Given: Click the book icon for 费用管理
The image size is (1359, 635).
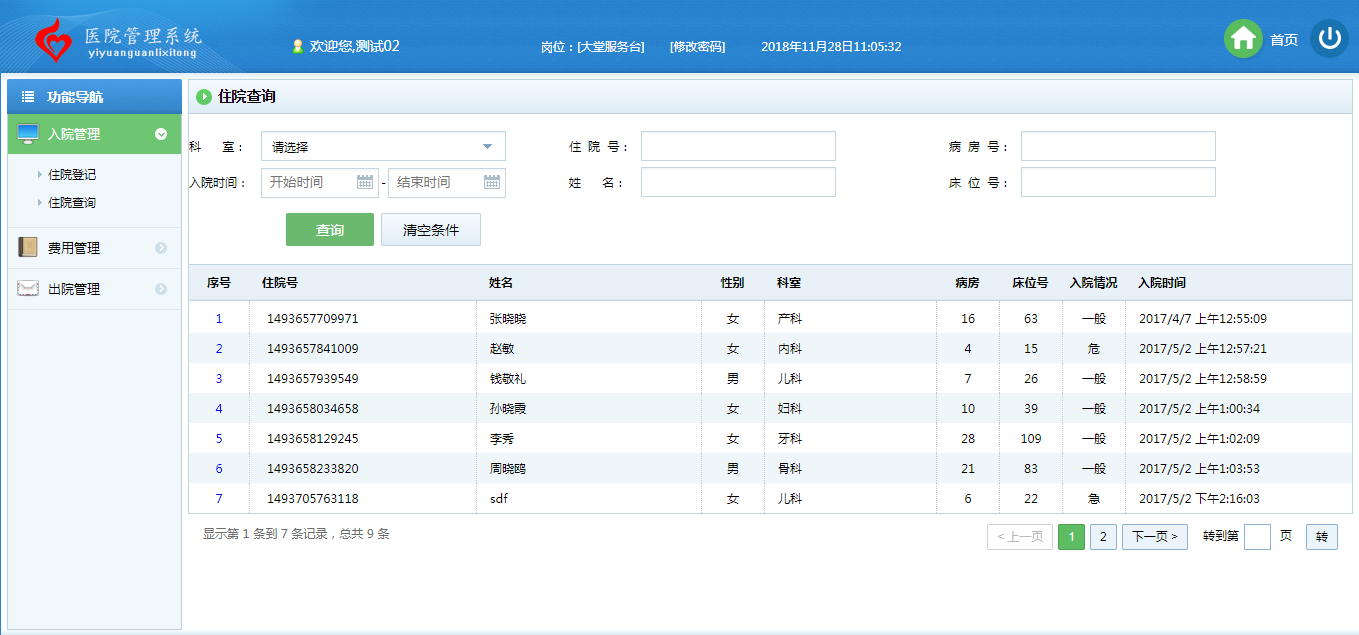Looking at the screenshot, I should click(x=28, y=247).
